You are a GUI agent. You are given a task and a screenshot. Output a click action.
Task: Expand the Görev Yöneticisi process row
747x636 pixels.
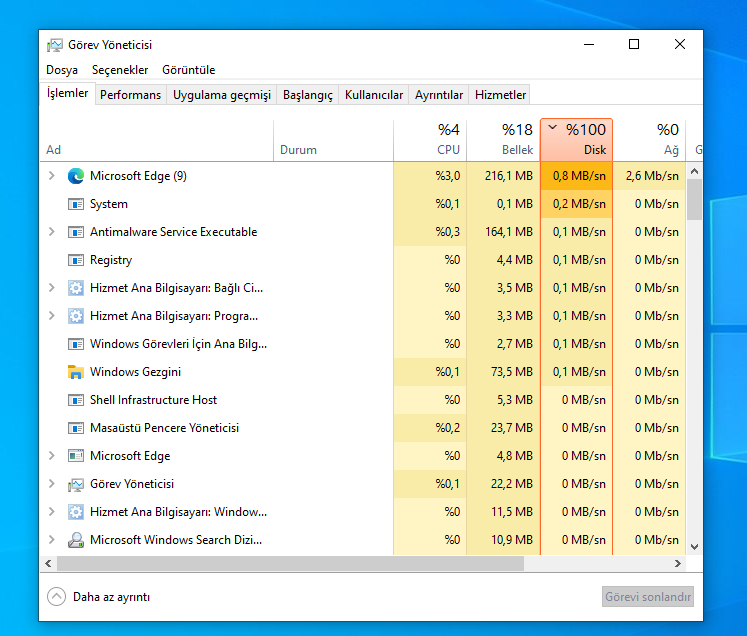(51, 484)
